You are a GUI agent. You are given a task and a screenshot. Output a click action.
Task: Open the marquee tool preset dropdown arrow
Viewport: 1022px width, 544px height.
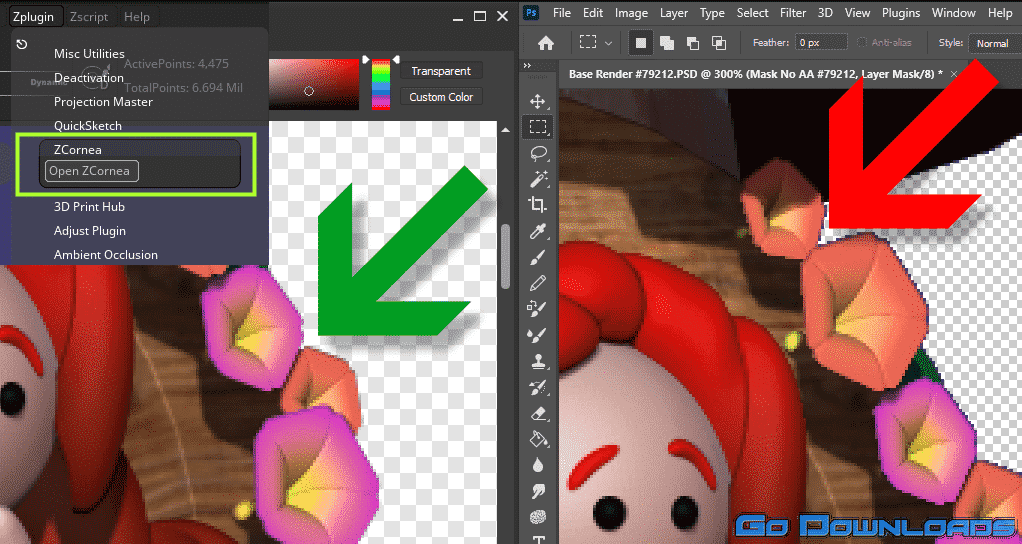click(x=608, y=43)
